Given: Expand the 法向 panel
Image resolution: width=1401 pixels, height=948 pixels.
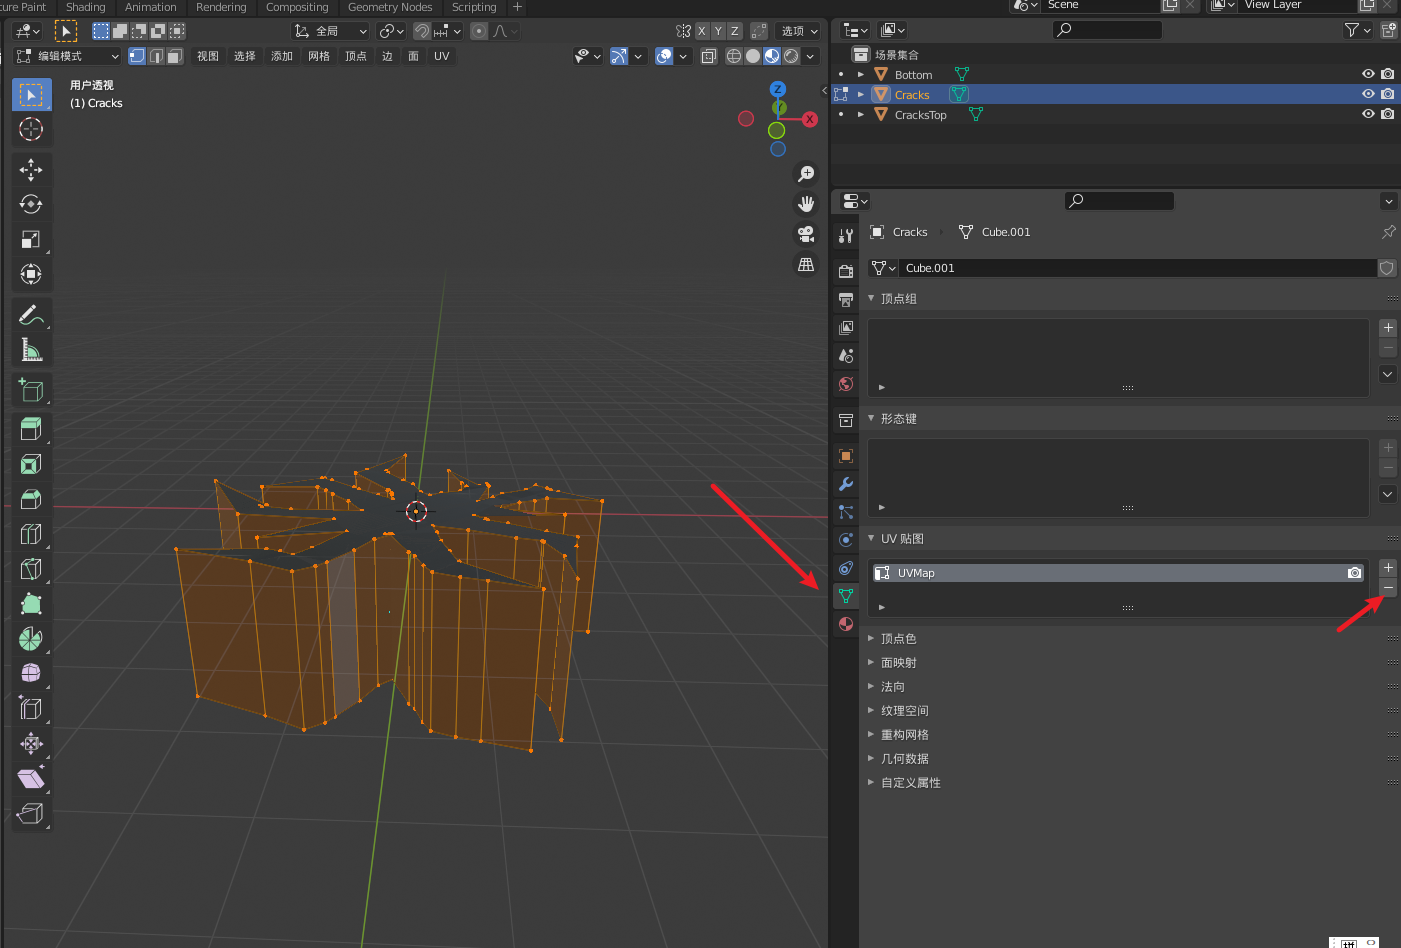Looking at the screenshot, I should click(x=871, y=686).
